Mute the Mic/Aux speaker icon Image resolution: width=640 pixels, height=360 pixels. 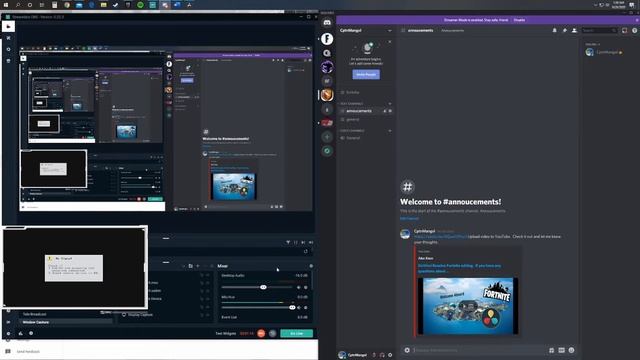(299, 307)
